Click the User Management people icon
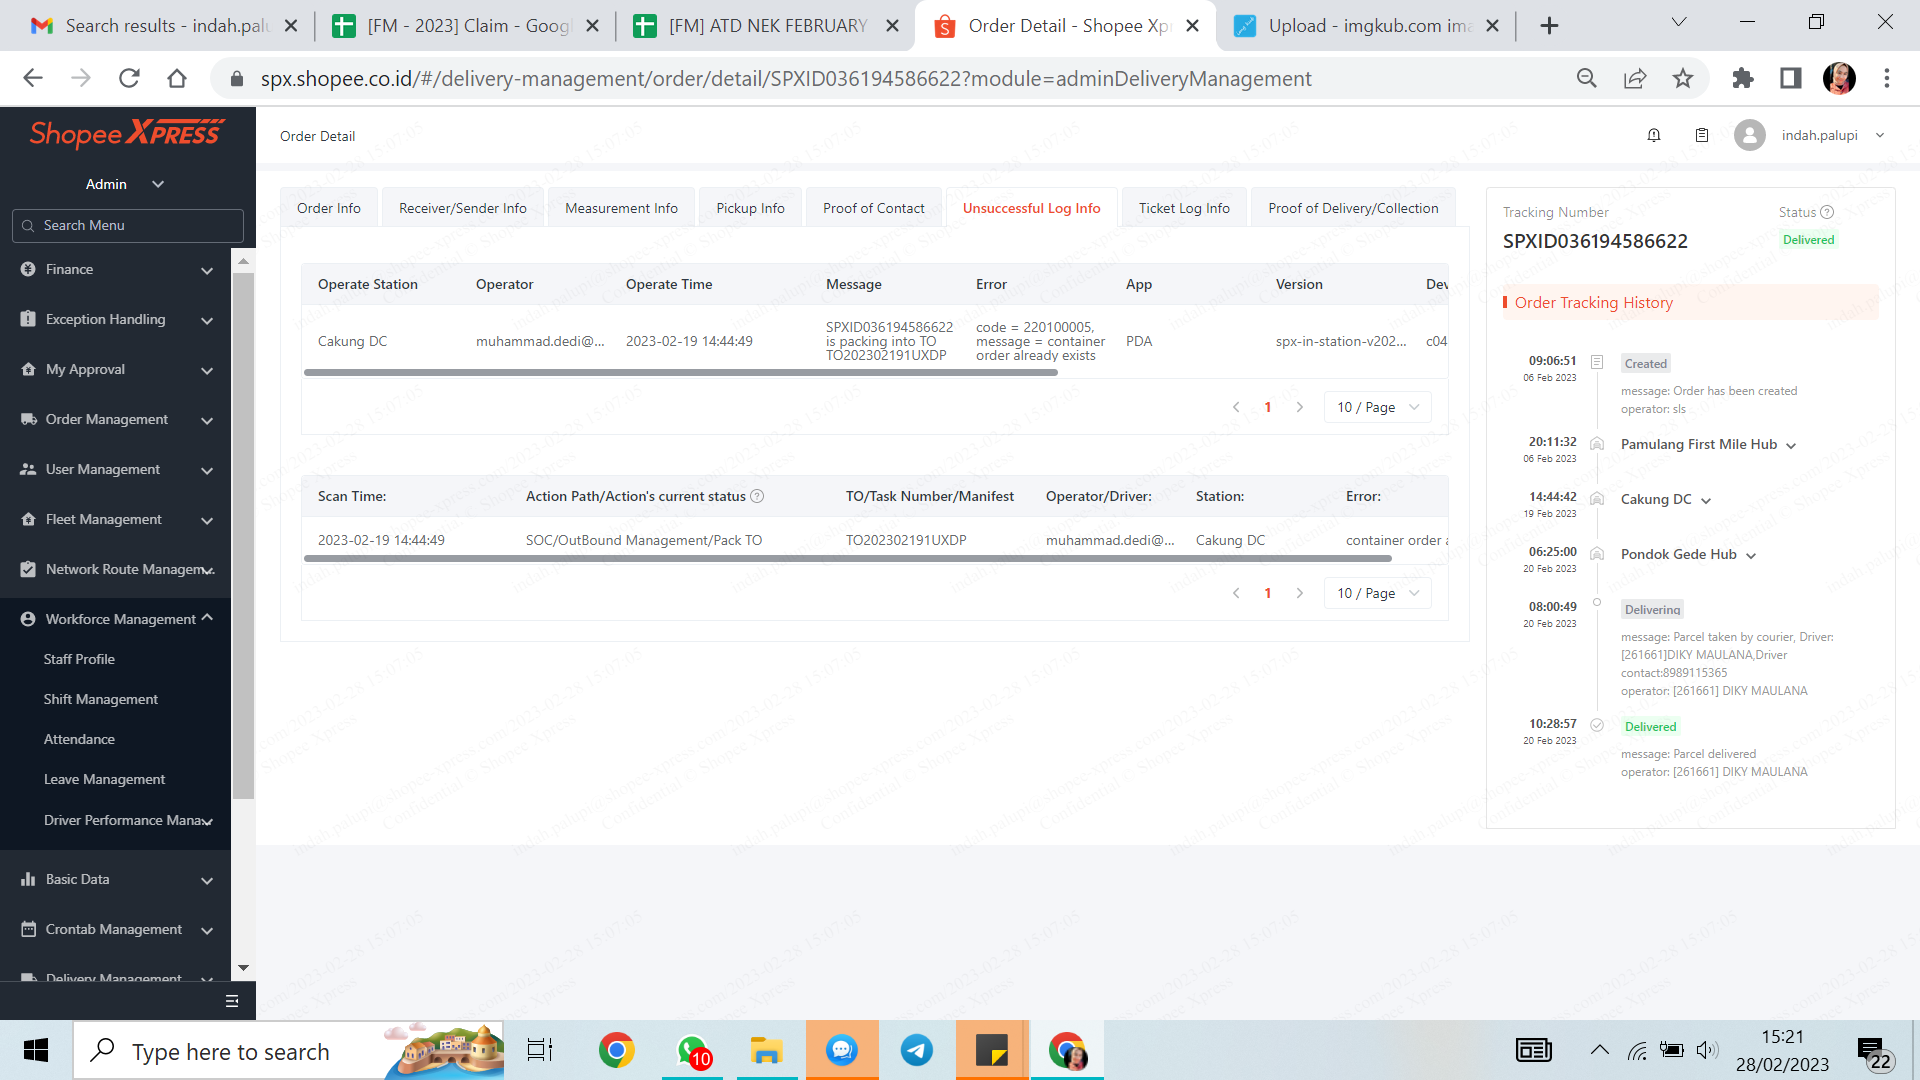Image resolution: width=1920 pixels, height=1080 pixels. click(x=28, y=469)
